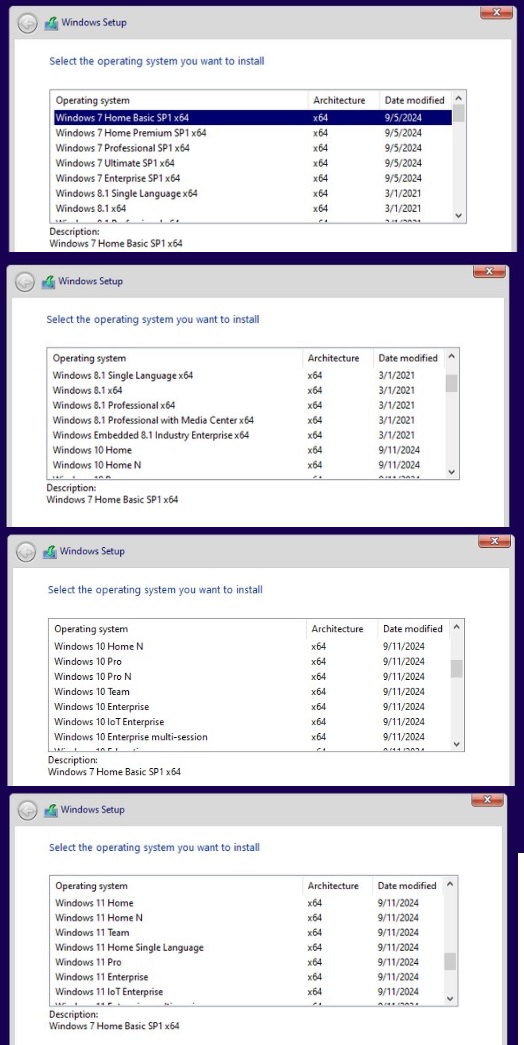Select Windows 7 Enterprise SP1 x64
Viewport: 524px width, 1045px height.
coord(253,178)
